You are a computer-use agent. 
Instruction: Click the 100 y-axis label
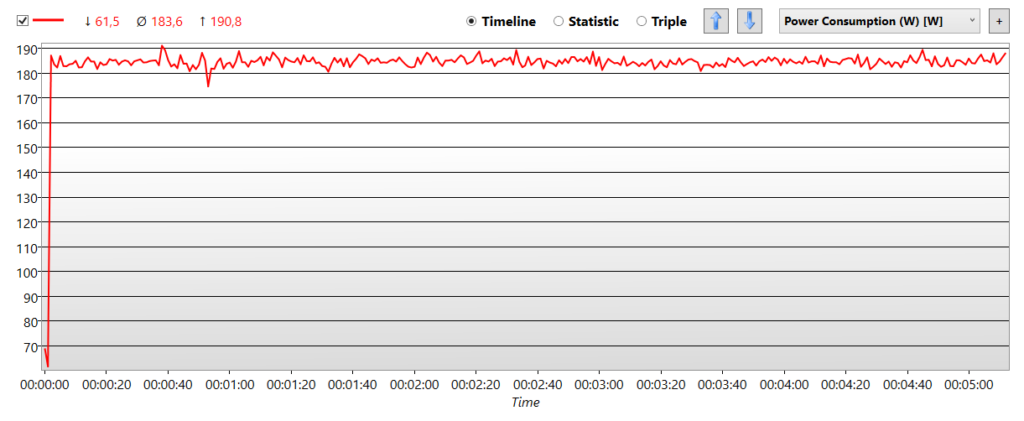pyautogui.click(x=26, y=272)
